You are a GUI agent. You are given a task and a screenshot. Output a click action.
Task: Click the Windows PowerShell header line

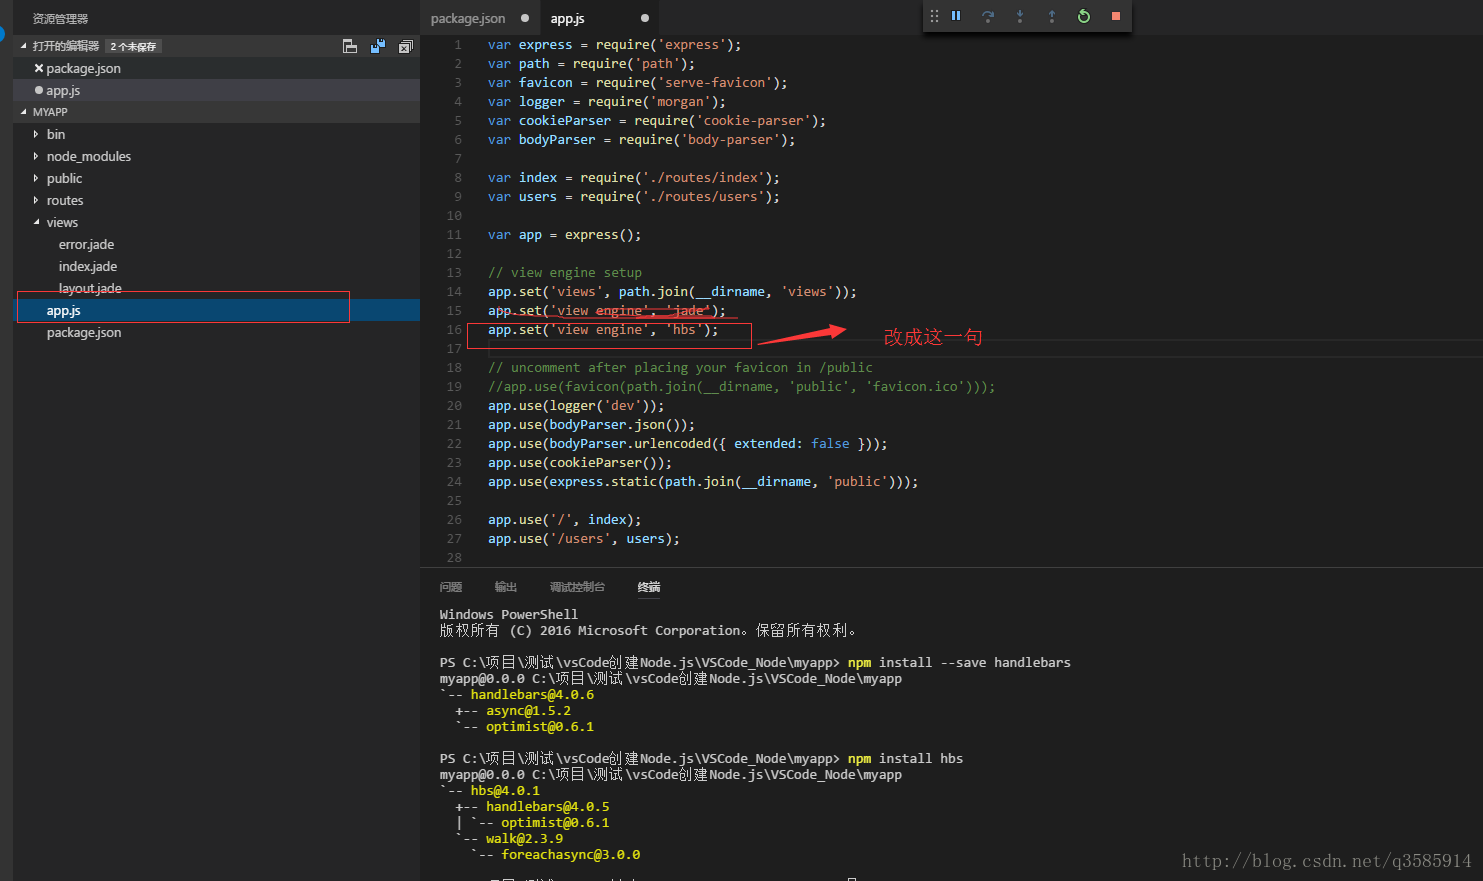click(509, 614)
